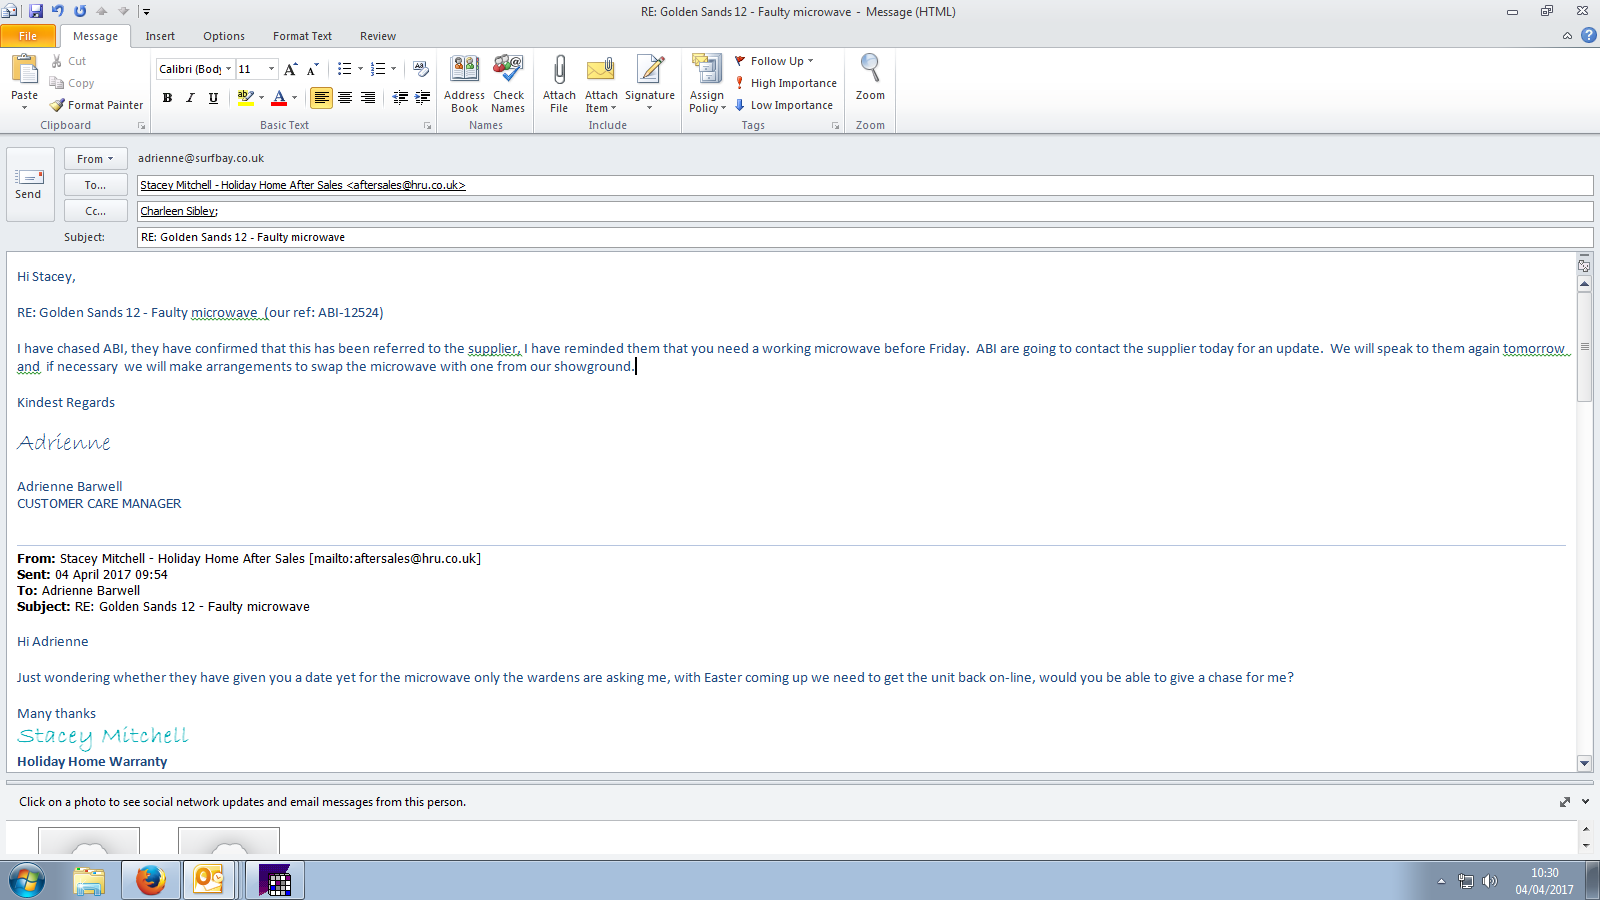Open the Follow Up dropdown
1600x900 pixels.
click(x=776, y=61)
